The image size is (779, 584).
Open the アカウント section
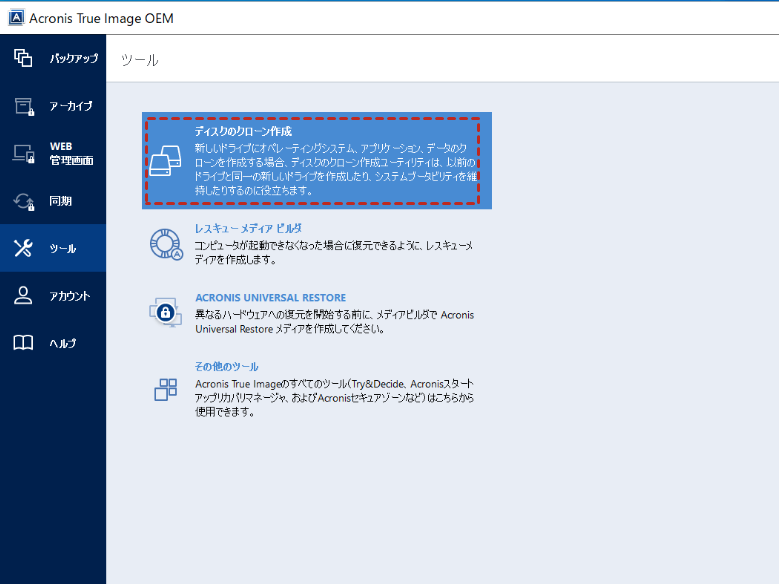pyautogui.click(x=53, y=296)
